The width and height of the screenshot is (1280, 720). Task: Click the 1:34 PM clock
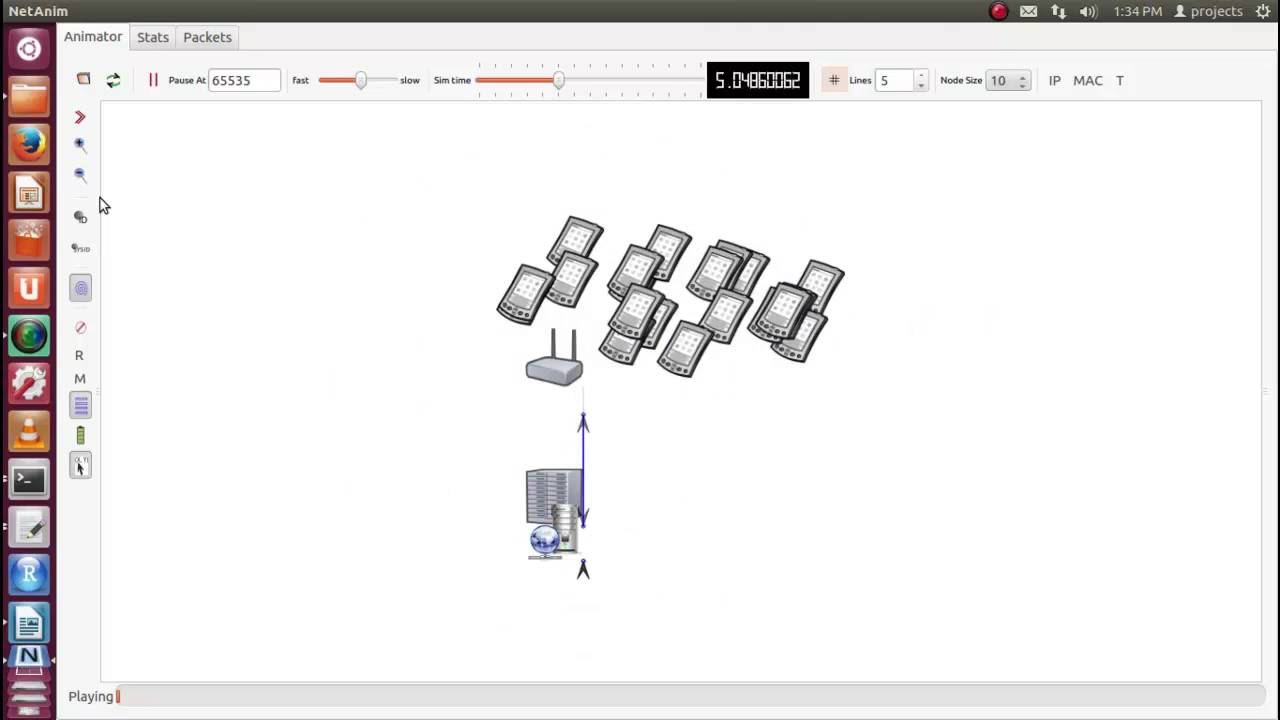[1138, 11]
